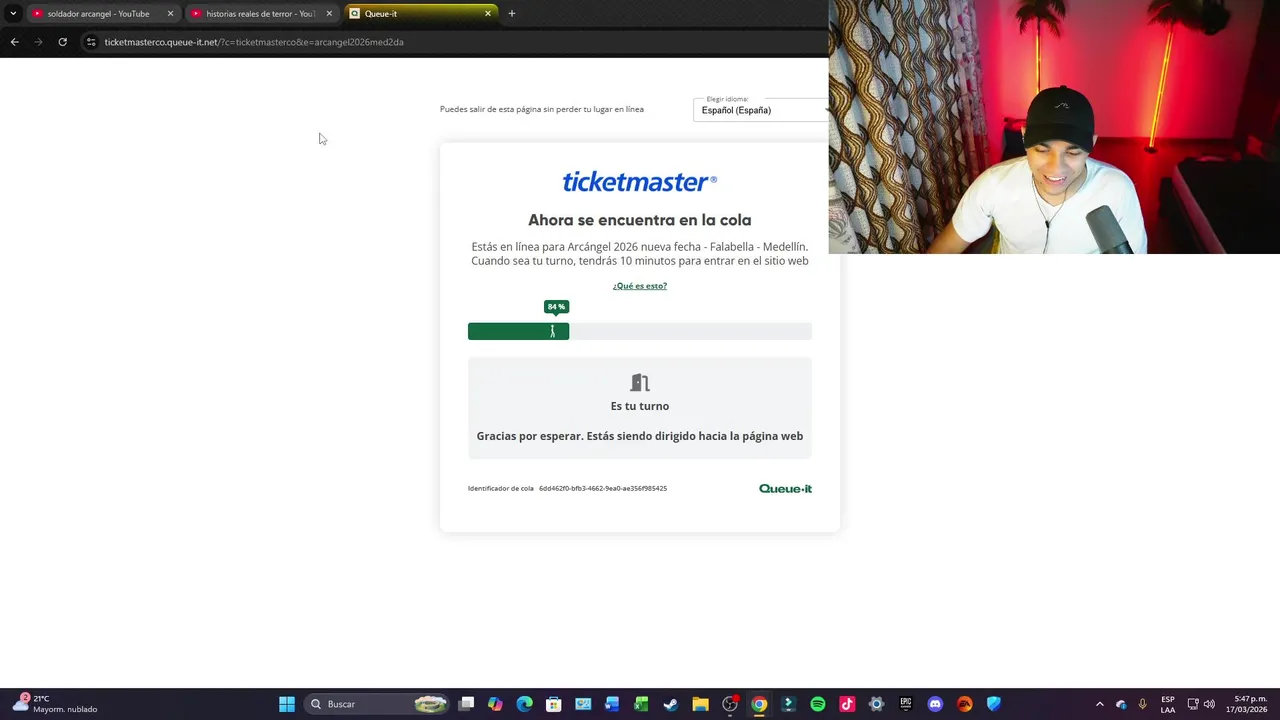Screen dimensions: 1280x720
Task: Open TikTok from the taskbar
Action: 847,704
